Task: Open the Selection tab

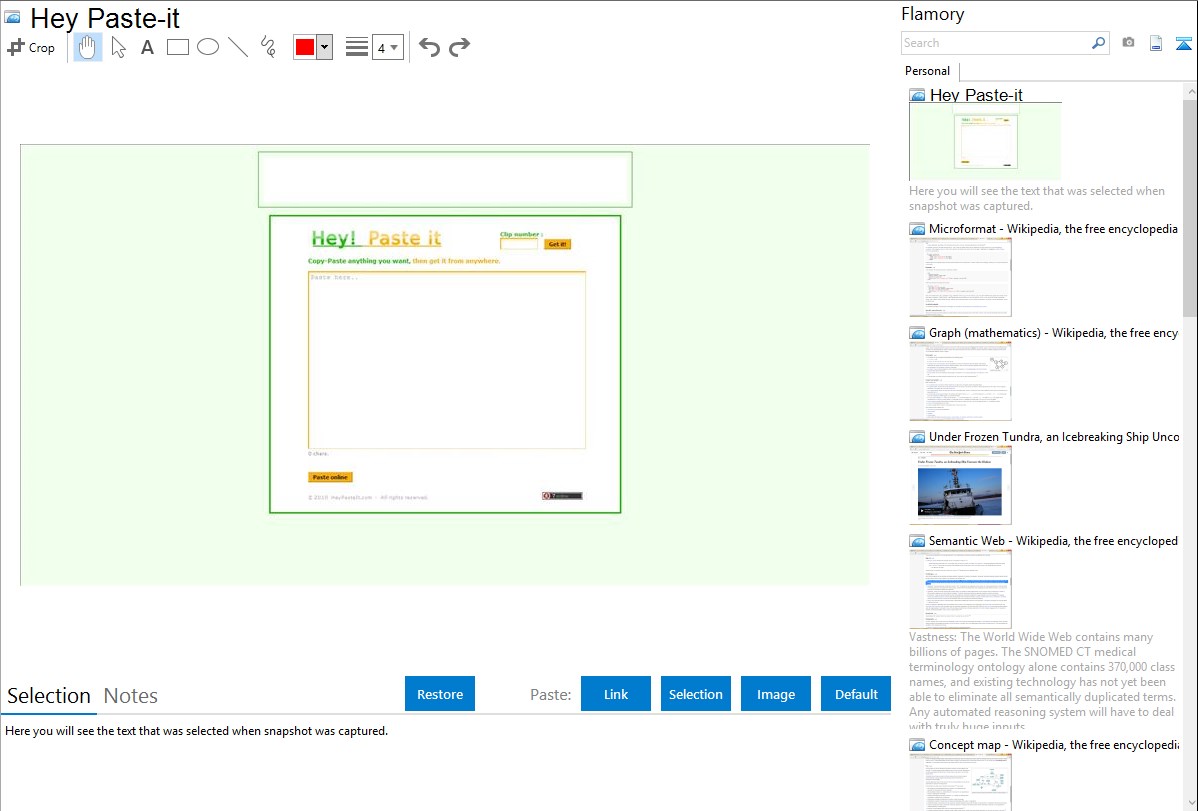Action: pyautogui.click(x=49, y=696)
